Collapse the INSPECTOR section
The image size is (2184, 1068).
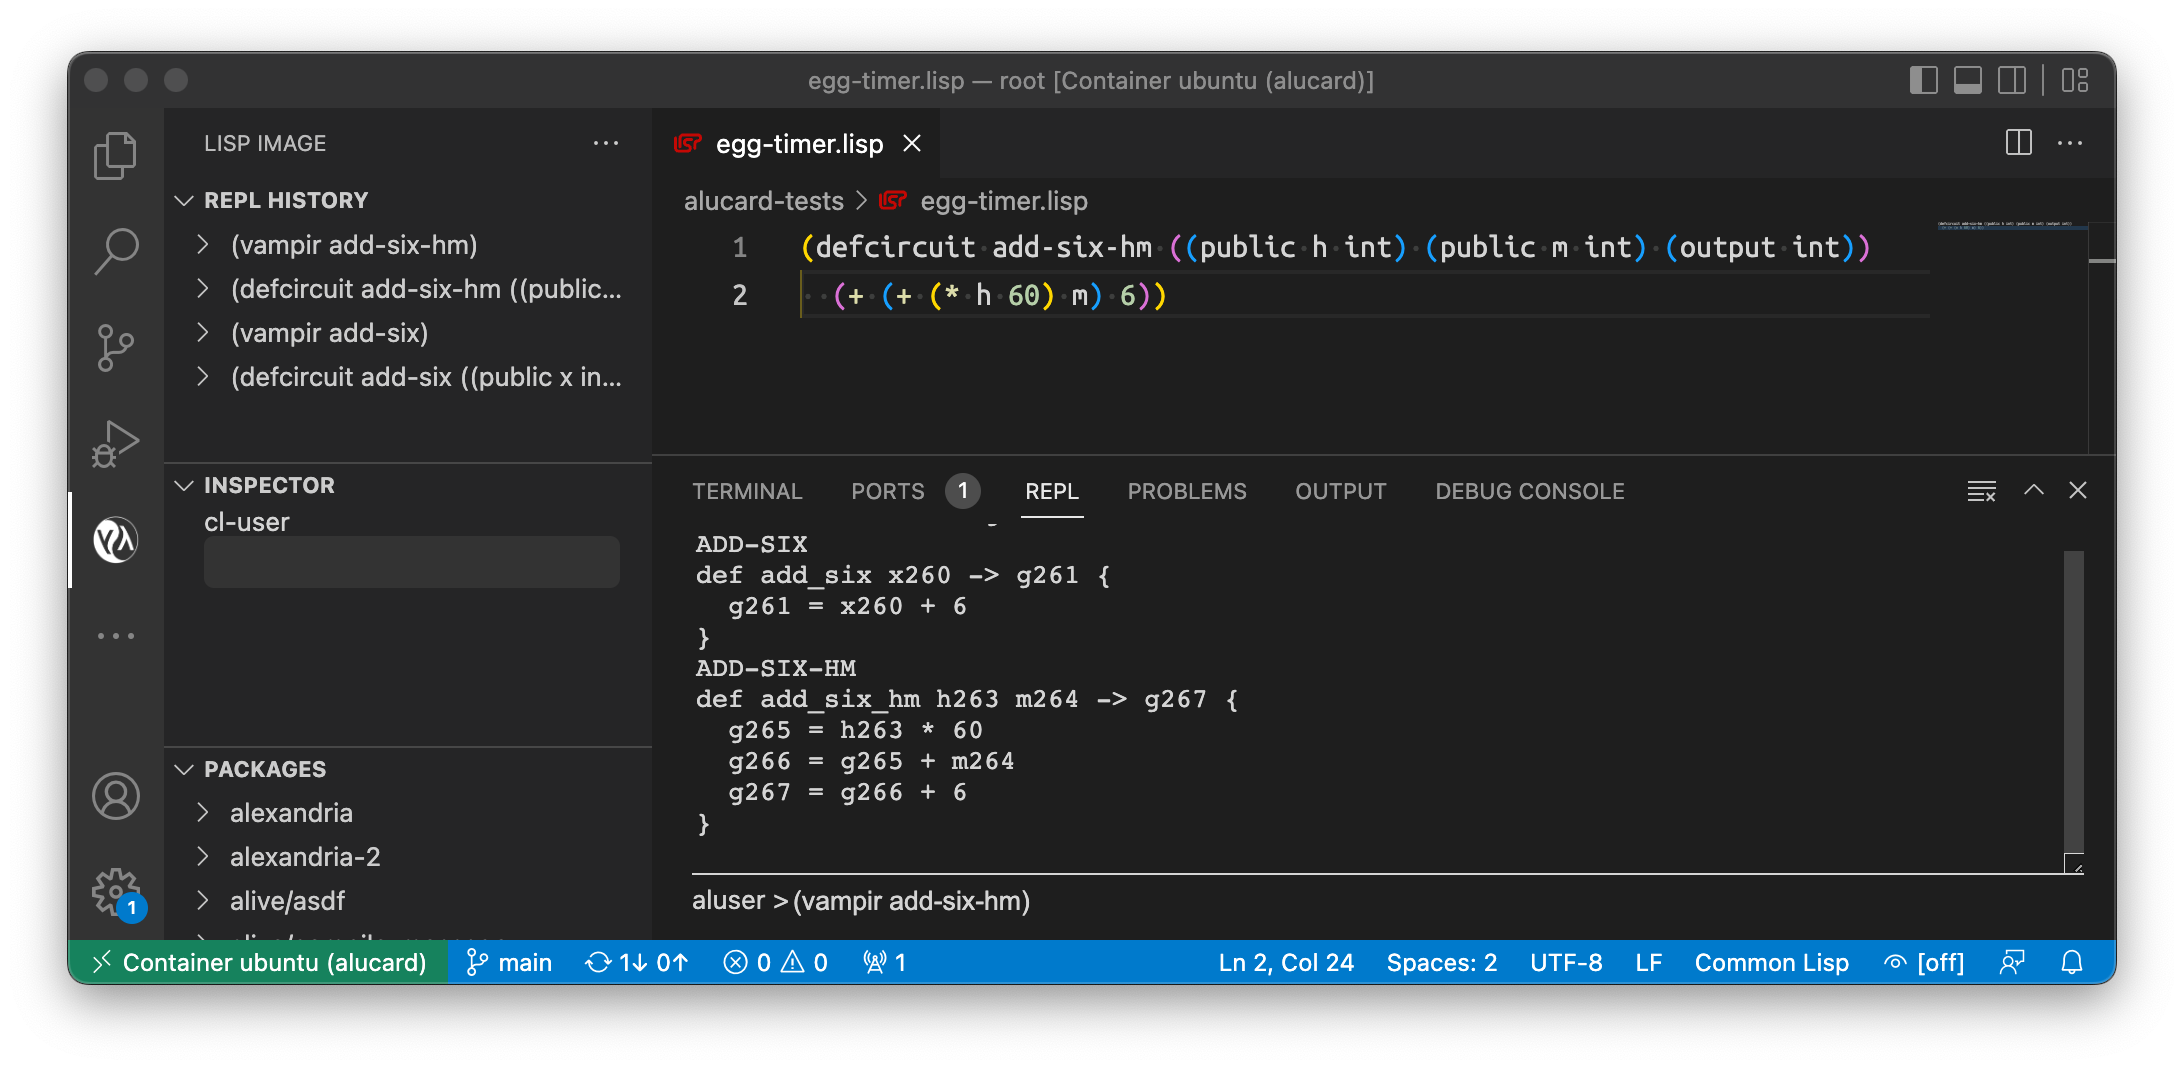(184, 485)
